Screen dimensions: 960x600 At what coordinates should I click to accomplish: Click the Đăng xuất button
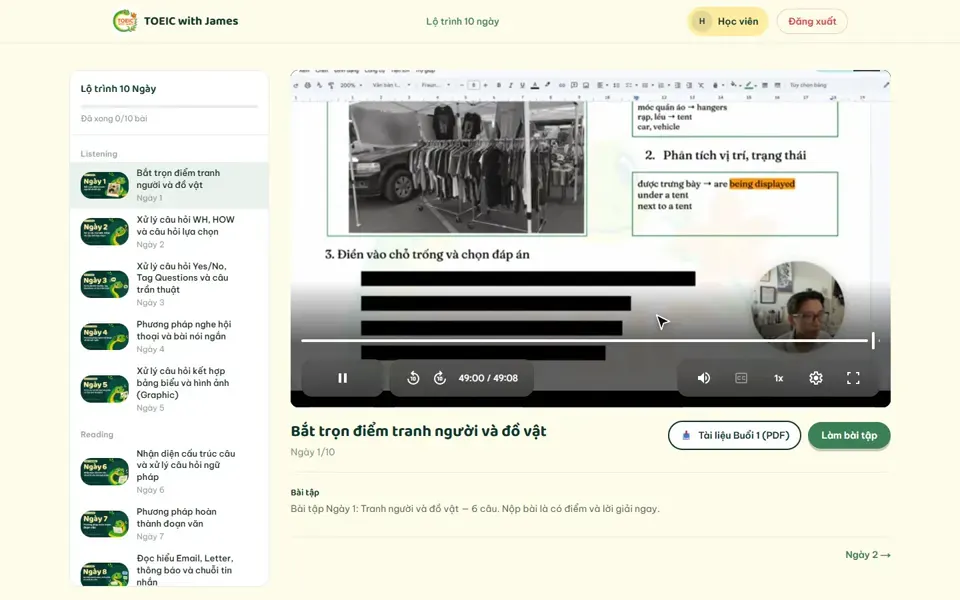coord(812,21)
